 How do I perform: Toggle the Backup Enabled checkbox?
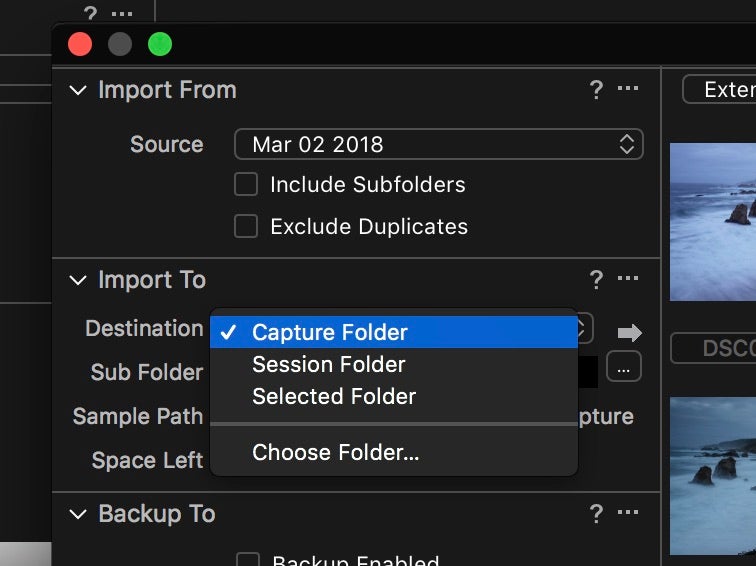click(x=248, y=559)
